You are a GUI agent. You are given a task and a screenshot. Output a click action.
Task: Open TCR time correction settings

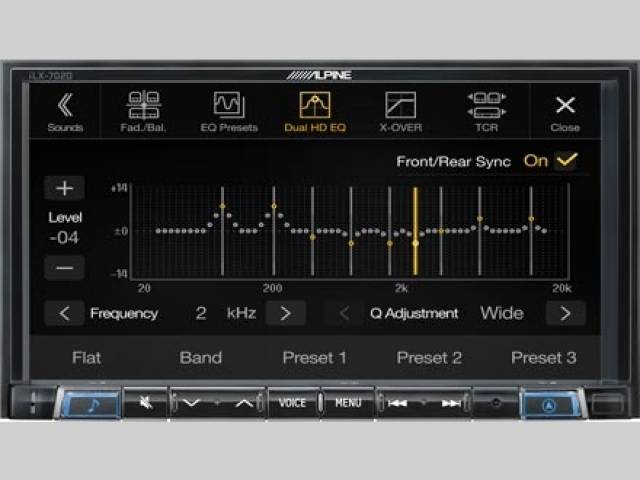(487, 112)
